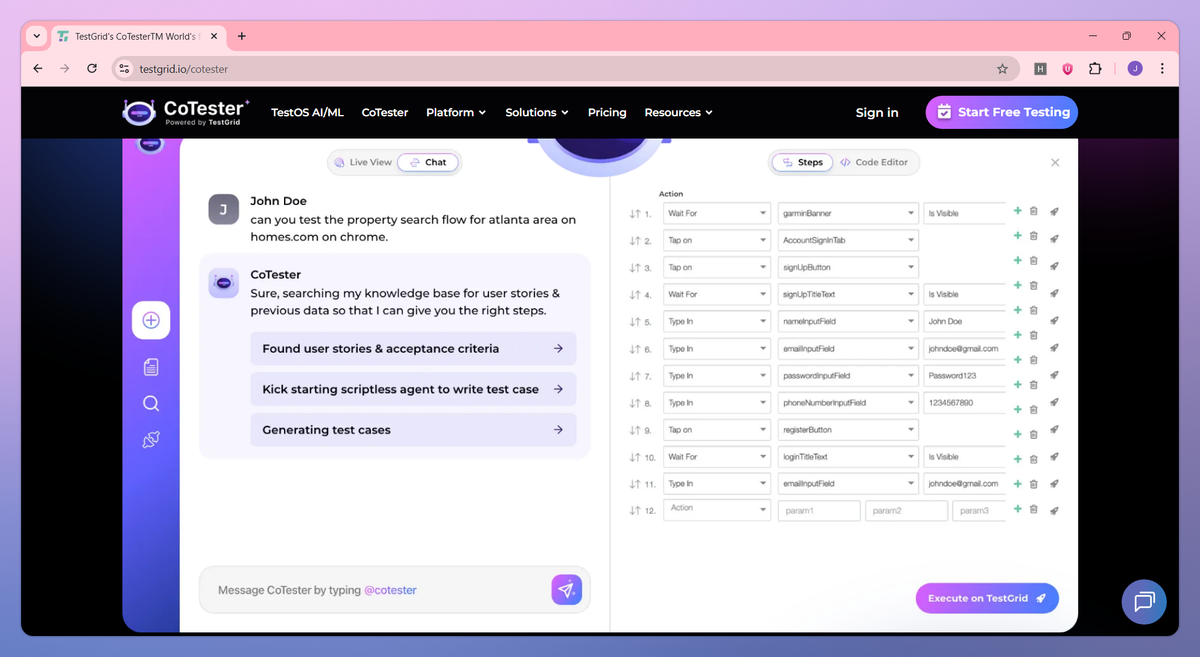Open the AccountSignInTab element dropdown
The image size is (1200, 657).
(848, 240)
